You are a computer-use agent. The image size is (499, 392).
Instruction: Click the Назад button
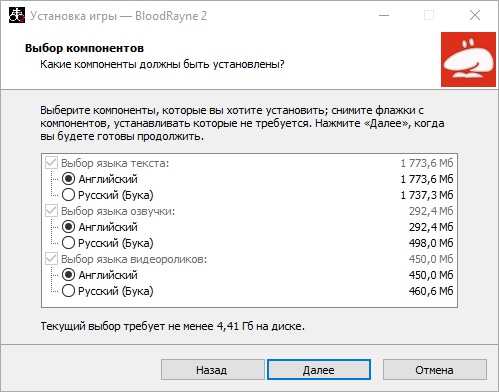213,370
